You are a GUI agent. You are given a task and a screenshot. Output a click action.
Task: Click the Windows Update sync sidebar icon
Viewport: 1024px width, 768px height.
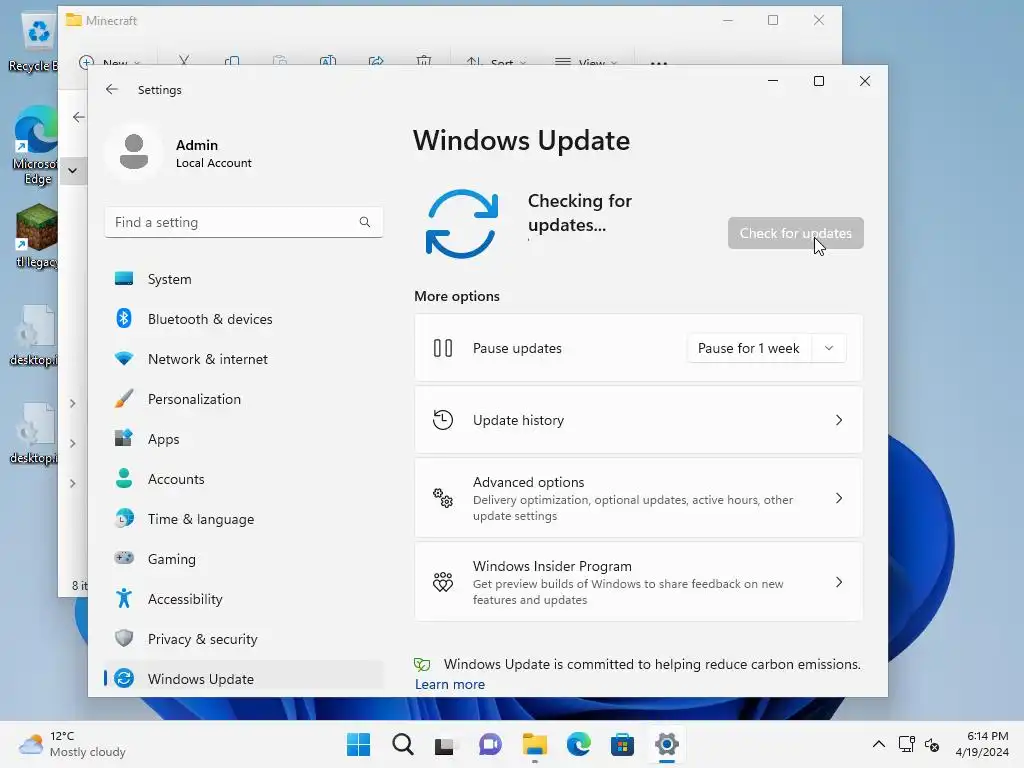[124, 679]
